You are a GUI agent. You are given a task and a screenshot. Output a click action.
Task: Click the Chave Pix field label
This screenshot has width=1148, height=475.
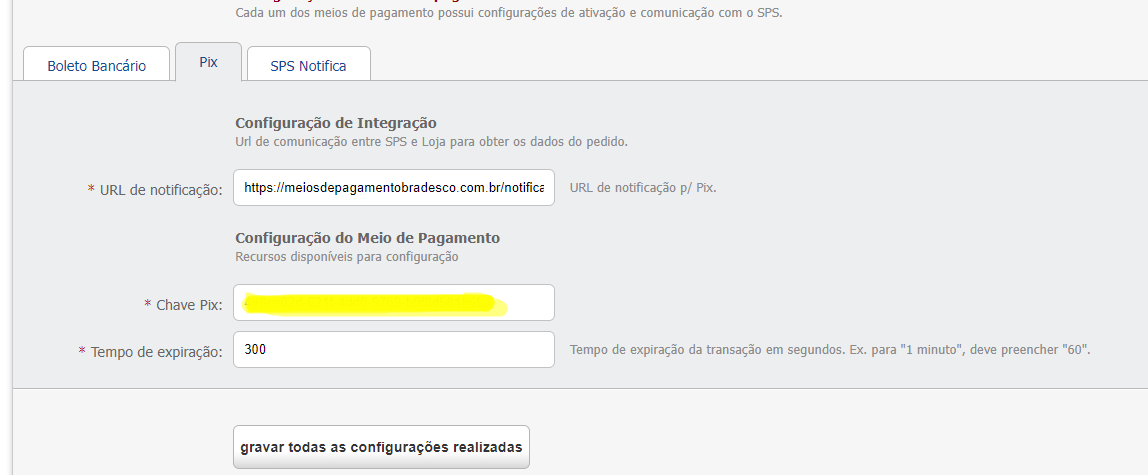[x=189, y=304]
